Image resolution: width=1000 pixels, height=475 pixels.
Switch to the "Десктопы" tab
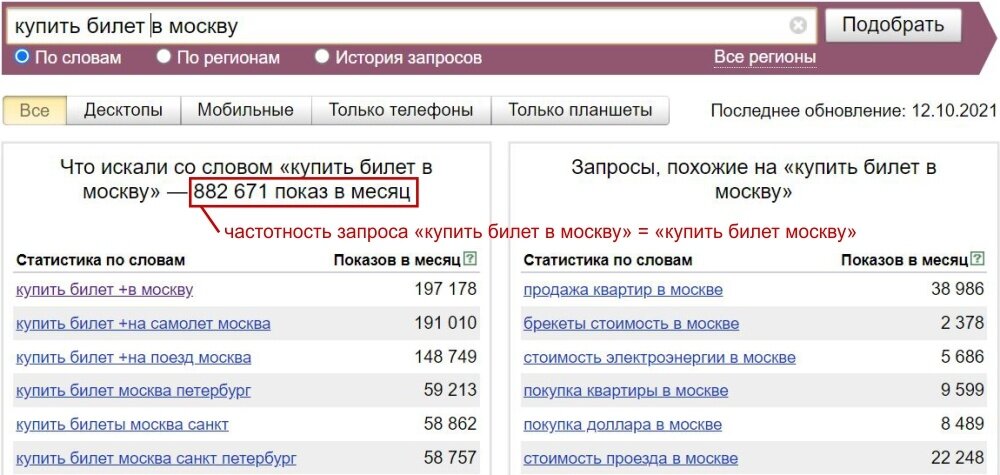(124, 110)
